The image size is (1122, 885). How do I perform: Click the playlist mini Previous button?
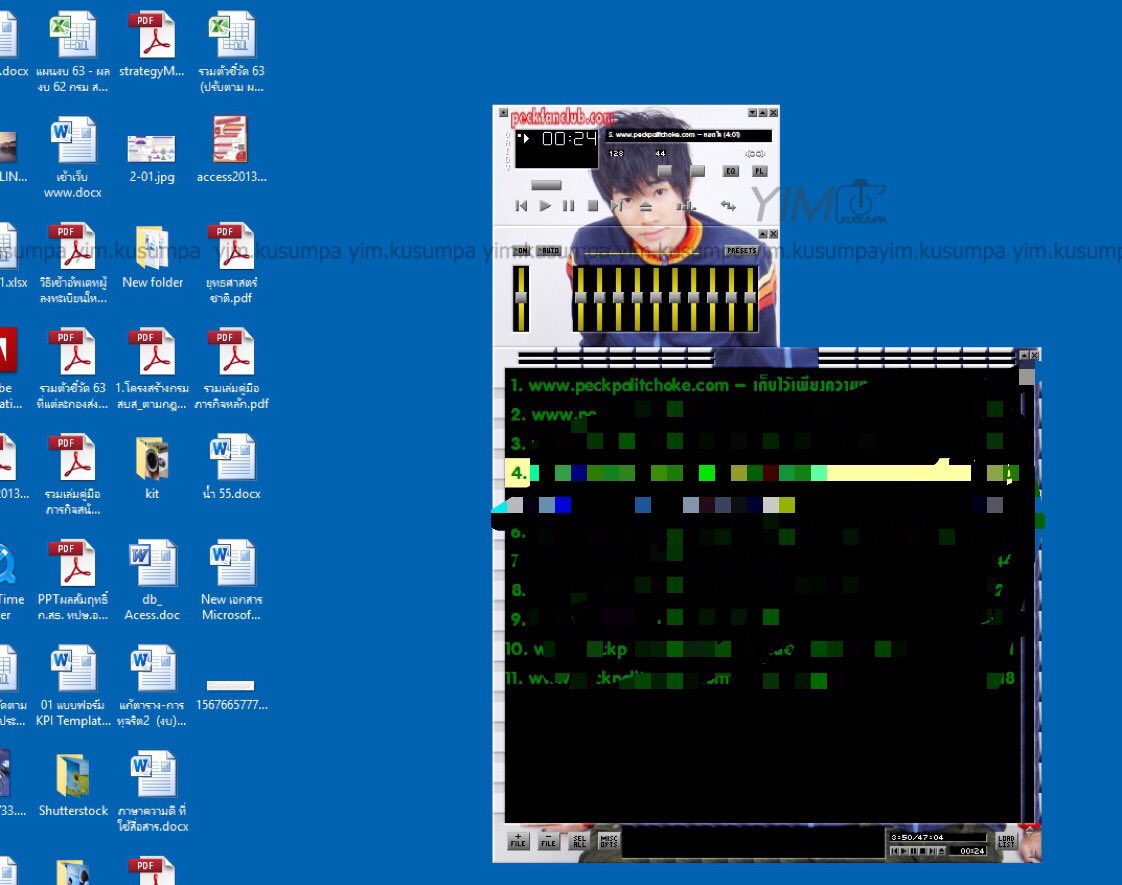pos(894,851)
